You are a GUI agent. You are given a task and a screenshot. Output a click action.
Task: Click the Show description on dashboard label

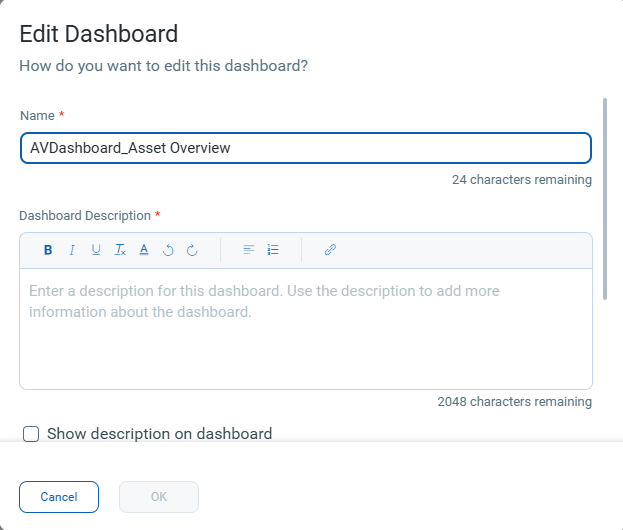(x=159, y=434)
